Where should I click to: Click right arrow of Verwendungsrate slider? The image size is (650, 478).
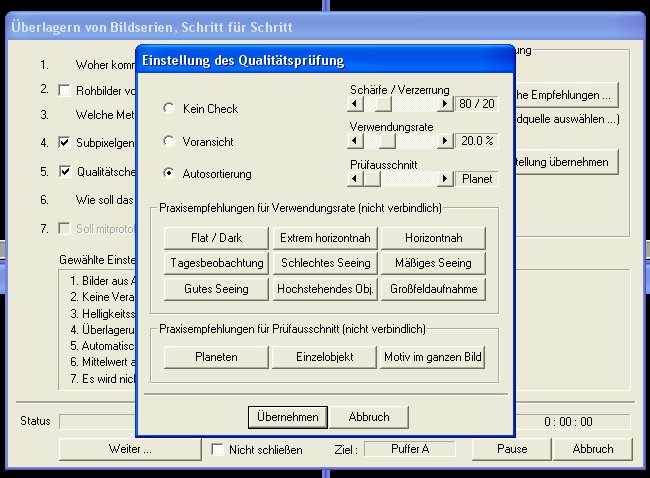click(446, 141)
